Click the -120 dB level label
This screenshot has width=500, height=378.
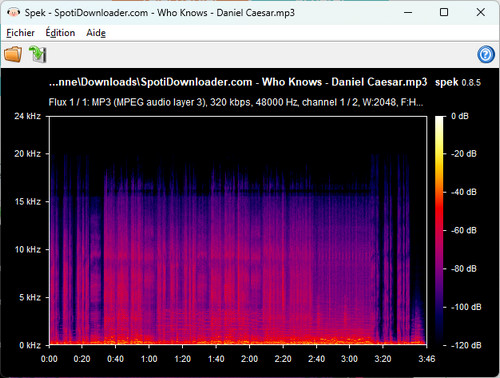click(466, 345)
